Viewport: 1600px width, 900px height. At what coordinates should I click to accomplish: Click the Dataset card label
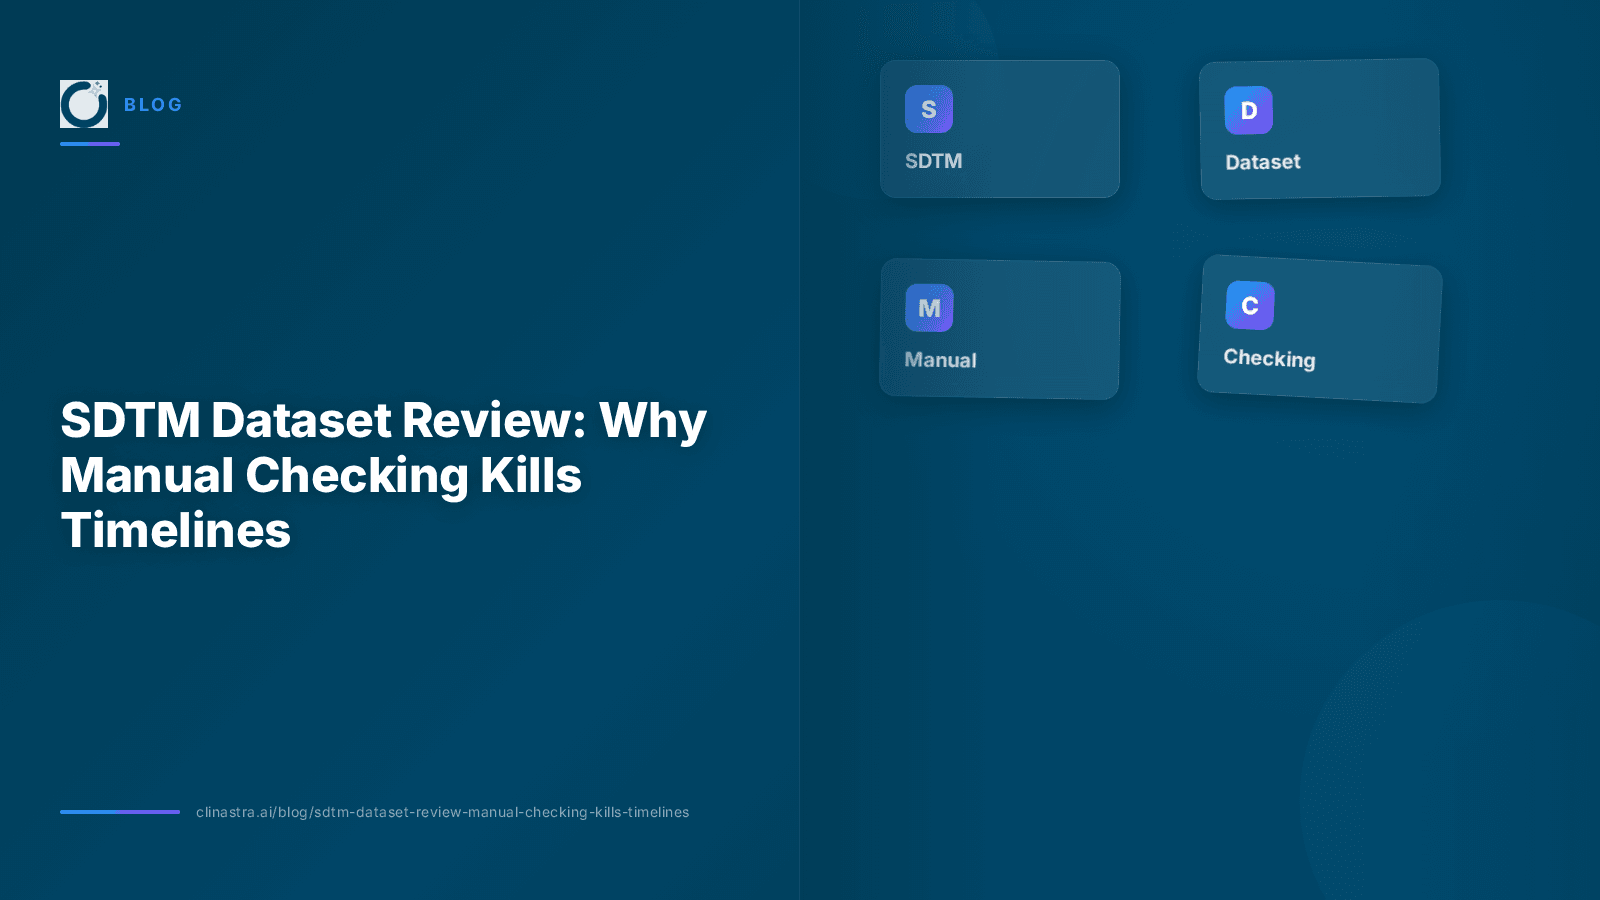(1263, 162)
